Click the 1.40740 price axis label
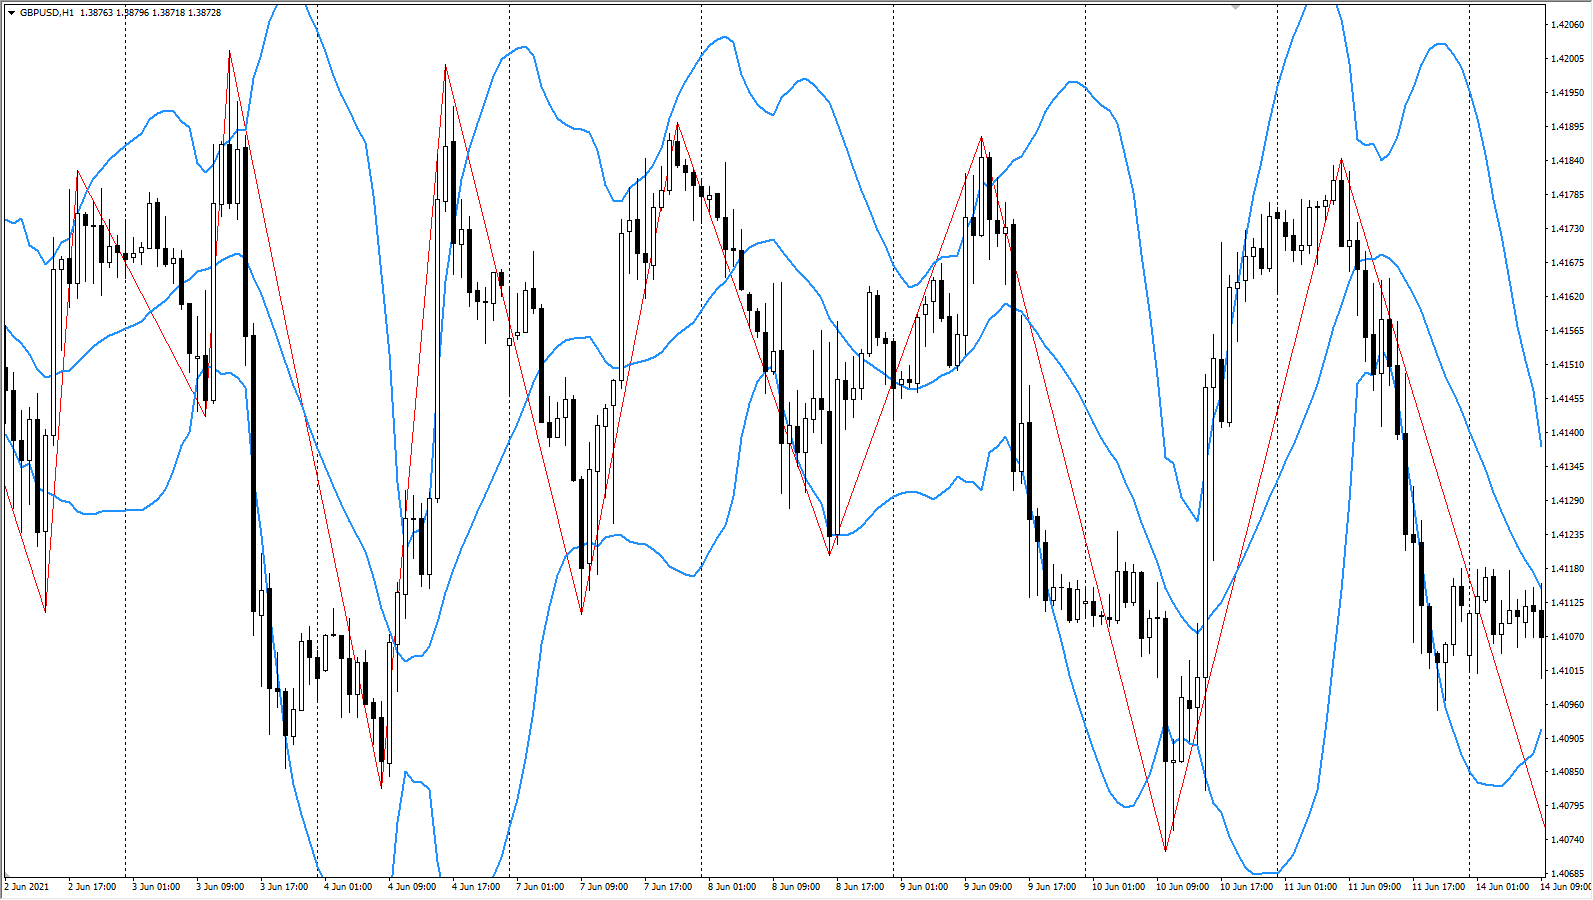This screenshot has height=900, width=1593. coord(1567,840)
